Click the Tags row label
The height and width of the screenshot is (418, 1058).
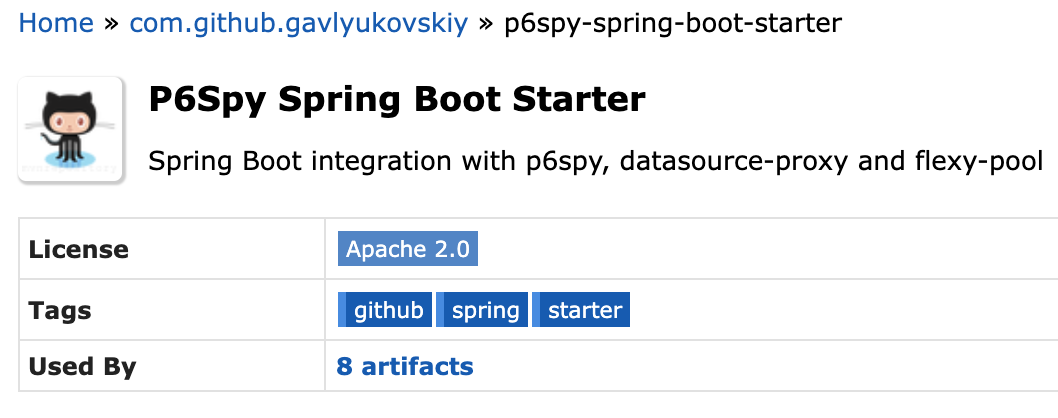59,311
